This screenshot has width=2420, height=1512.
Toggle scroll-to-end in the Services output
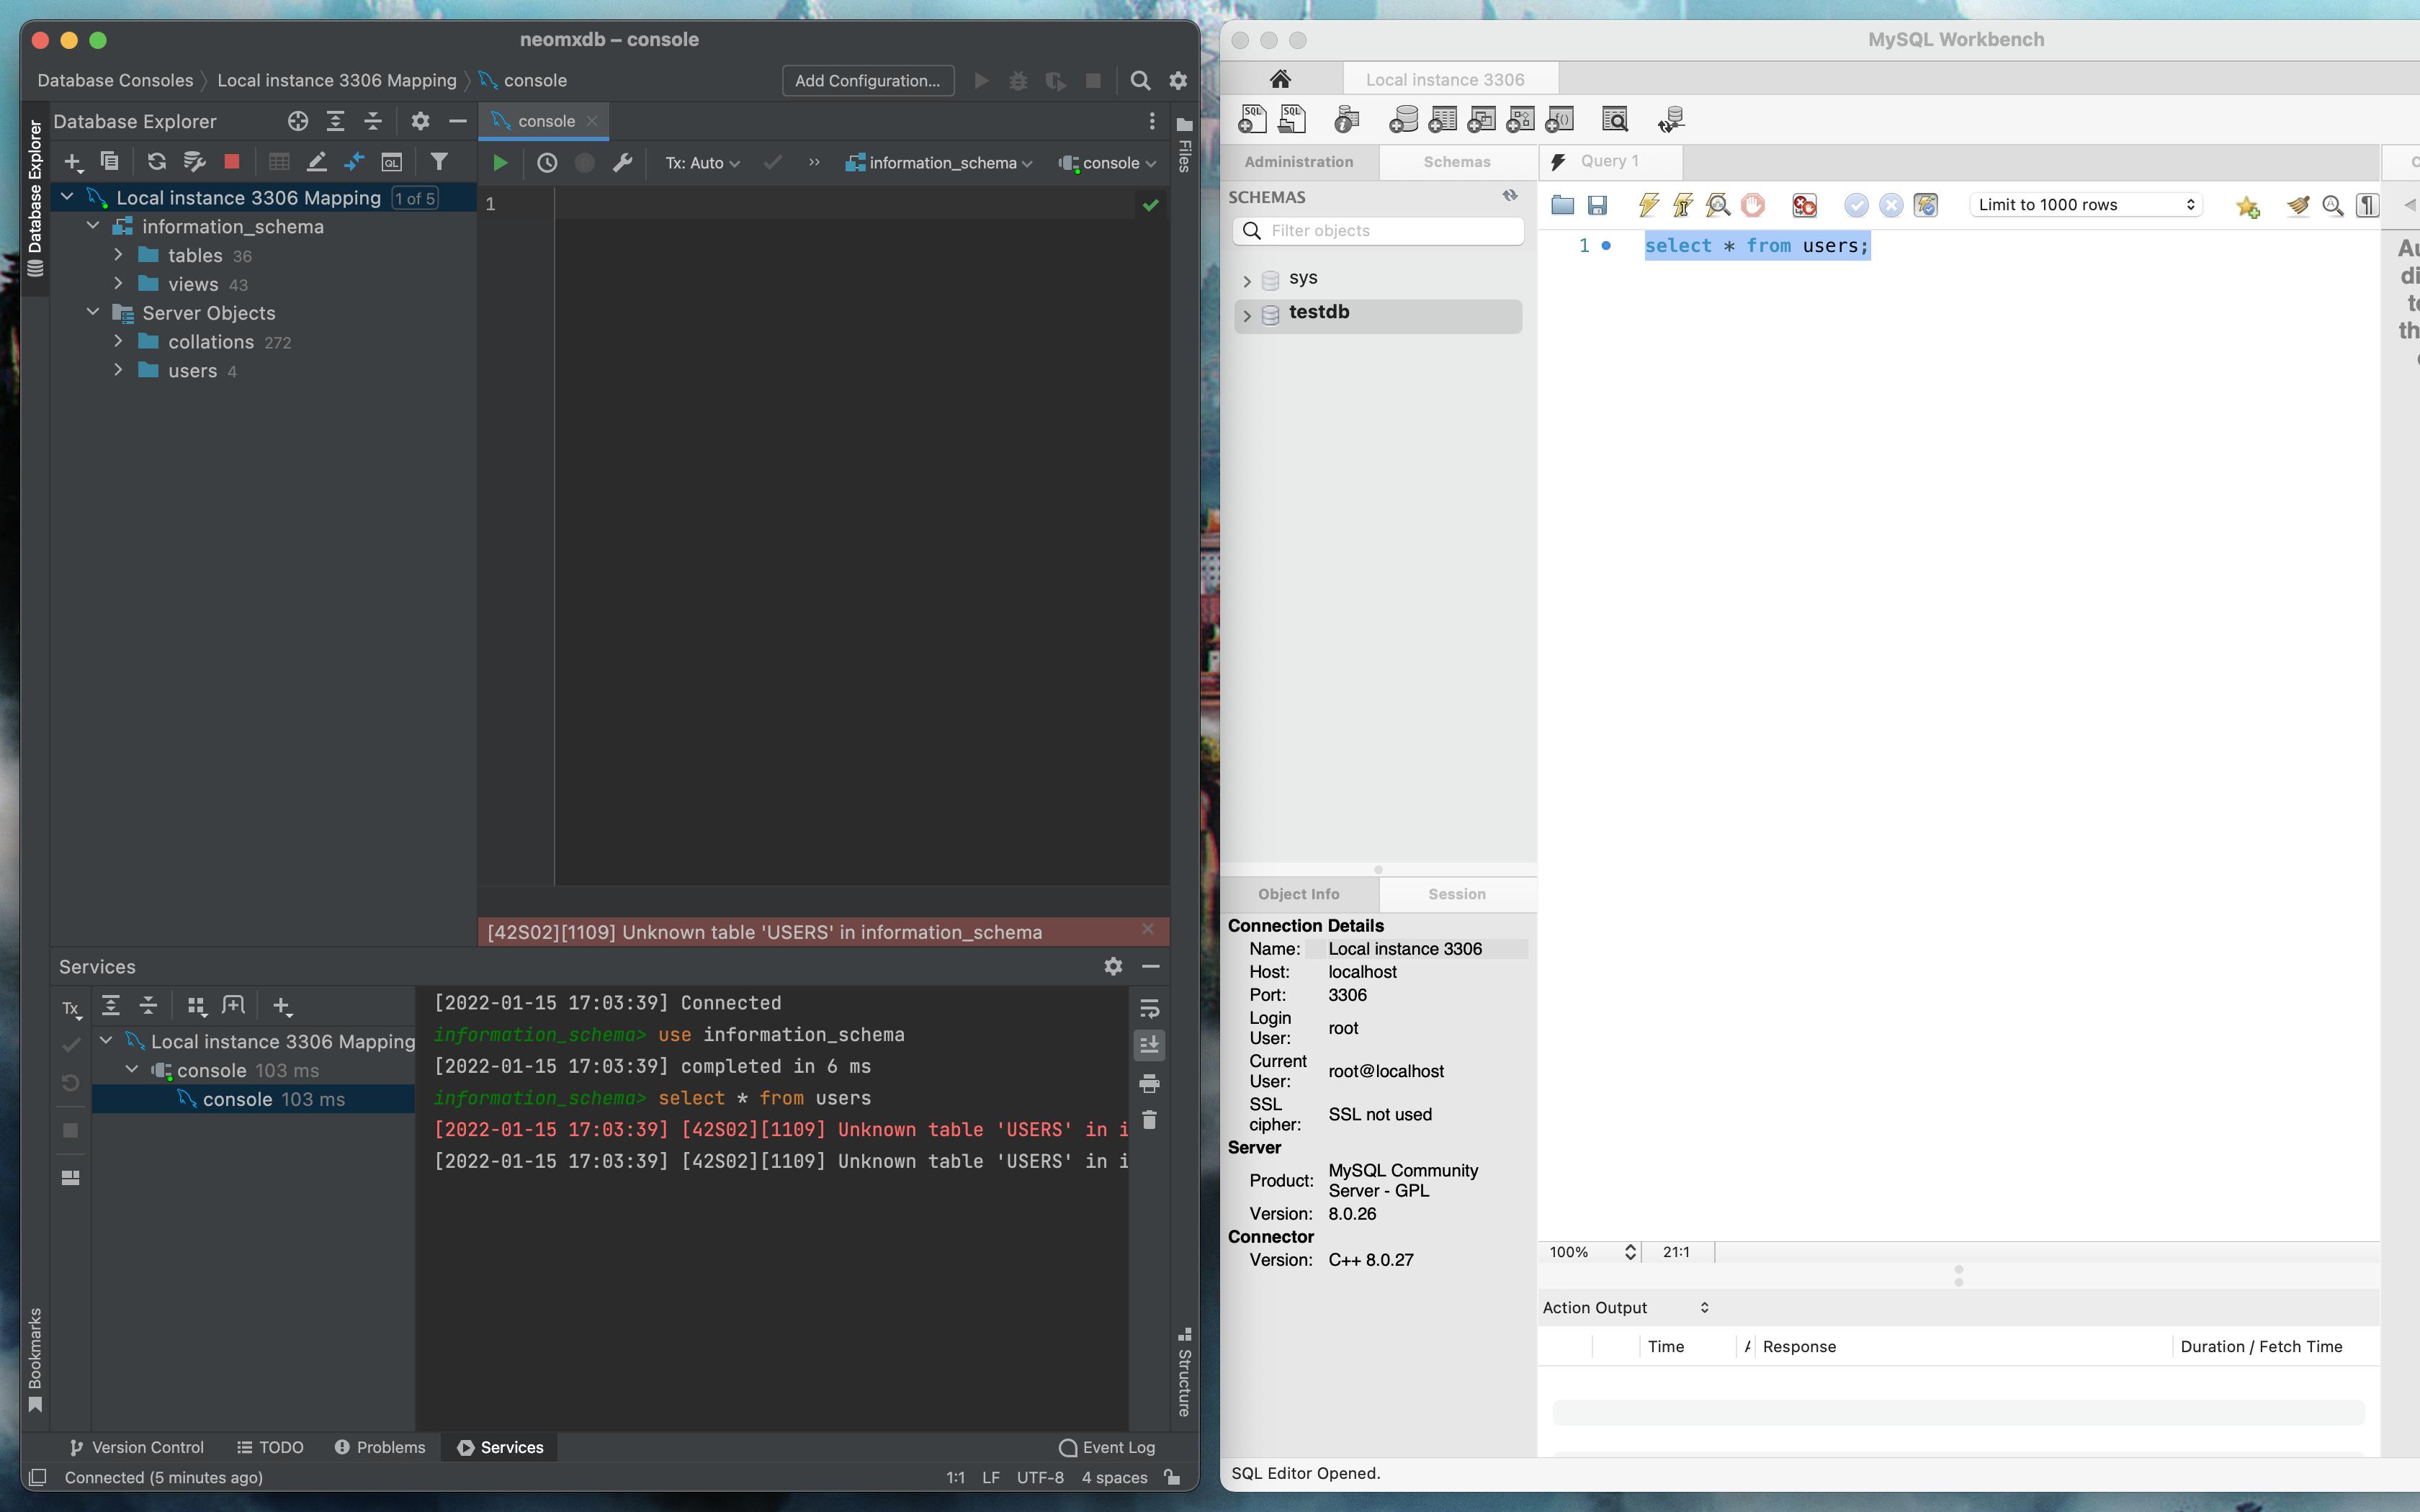coord(1149,1045)
